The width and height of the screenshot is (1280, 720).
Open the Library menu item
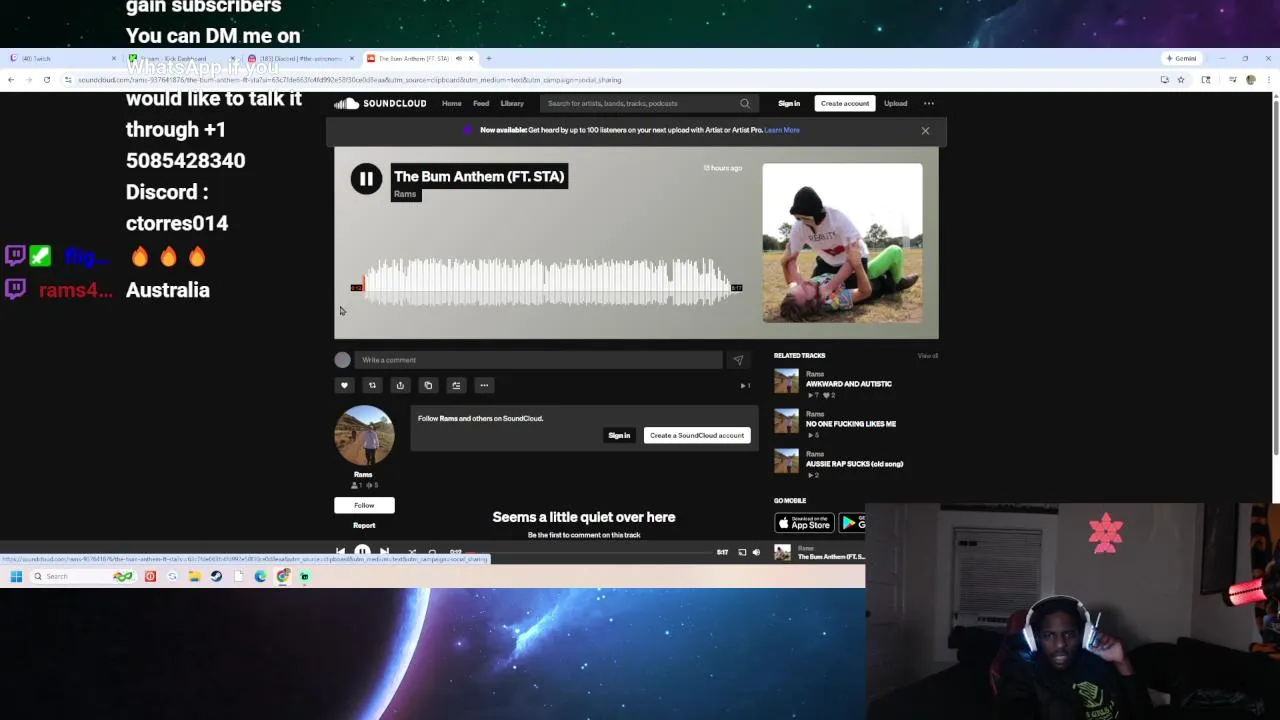512,103
